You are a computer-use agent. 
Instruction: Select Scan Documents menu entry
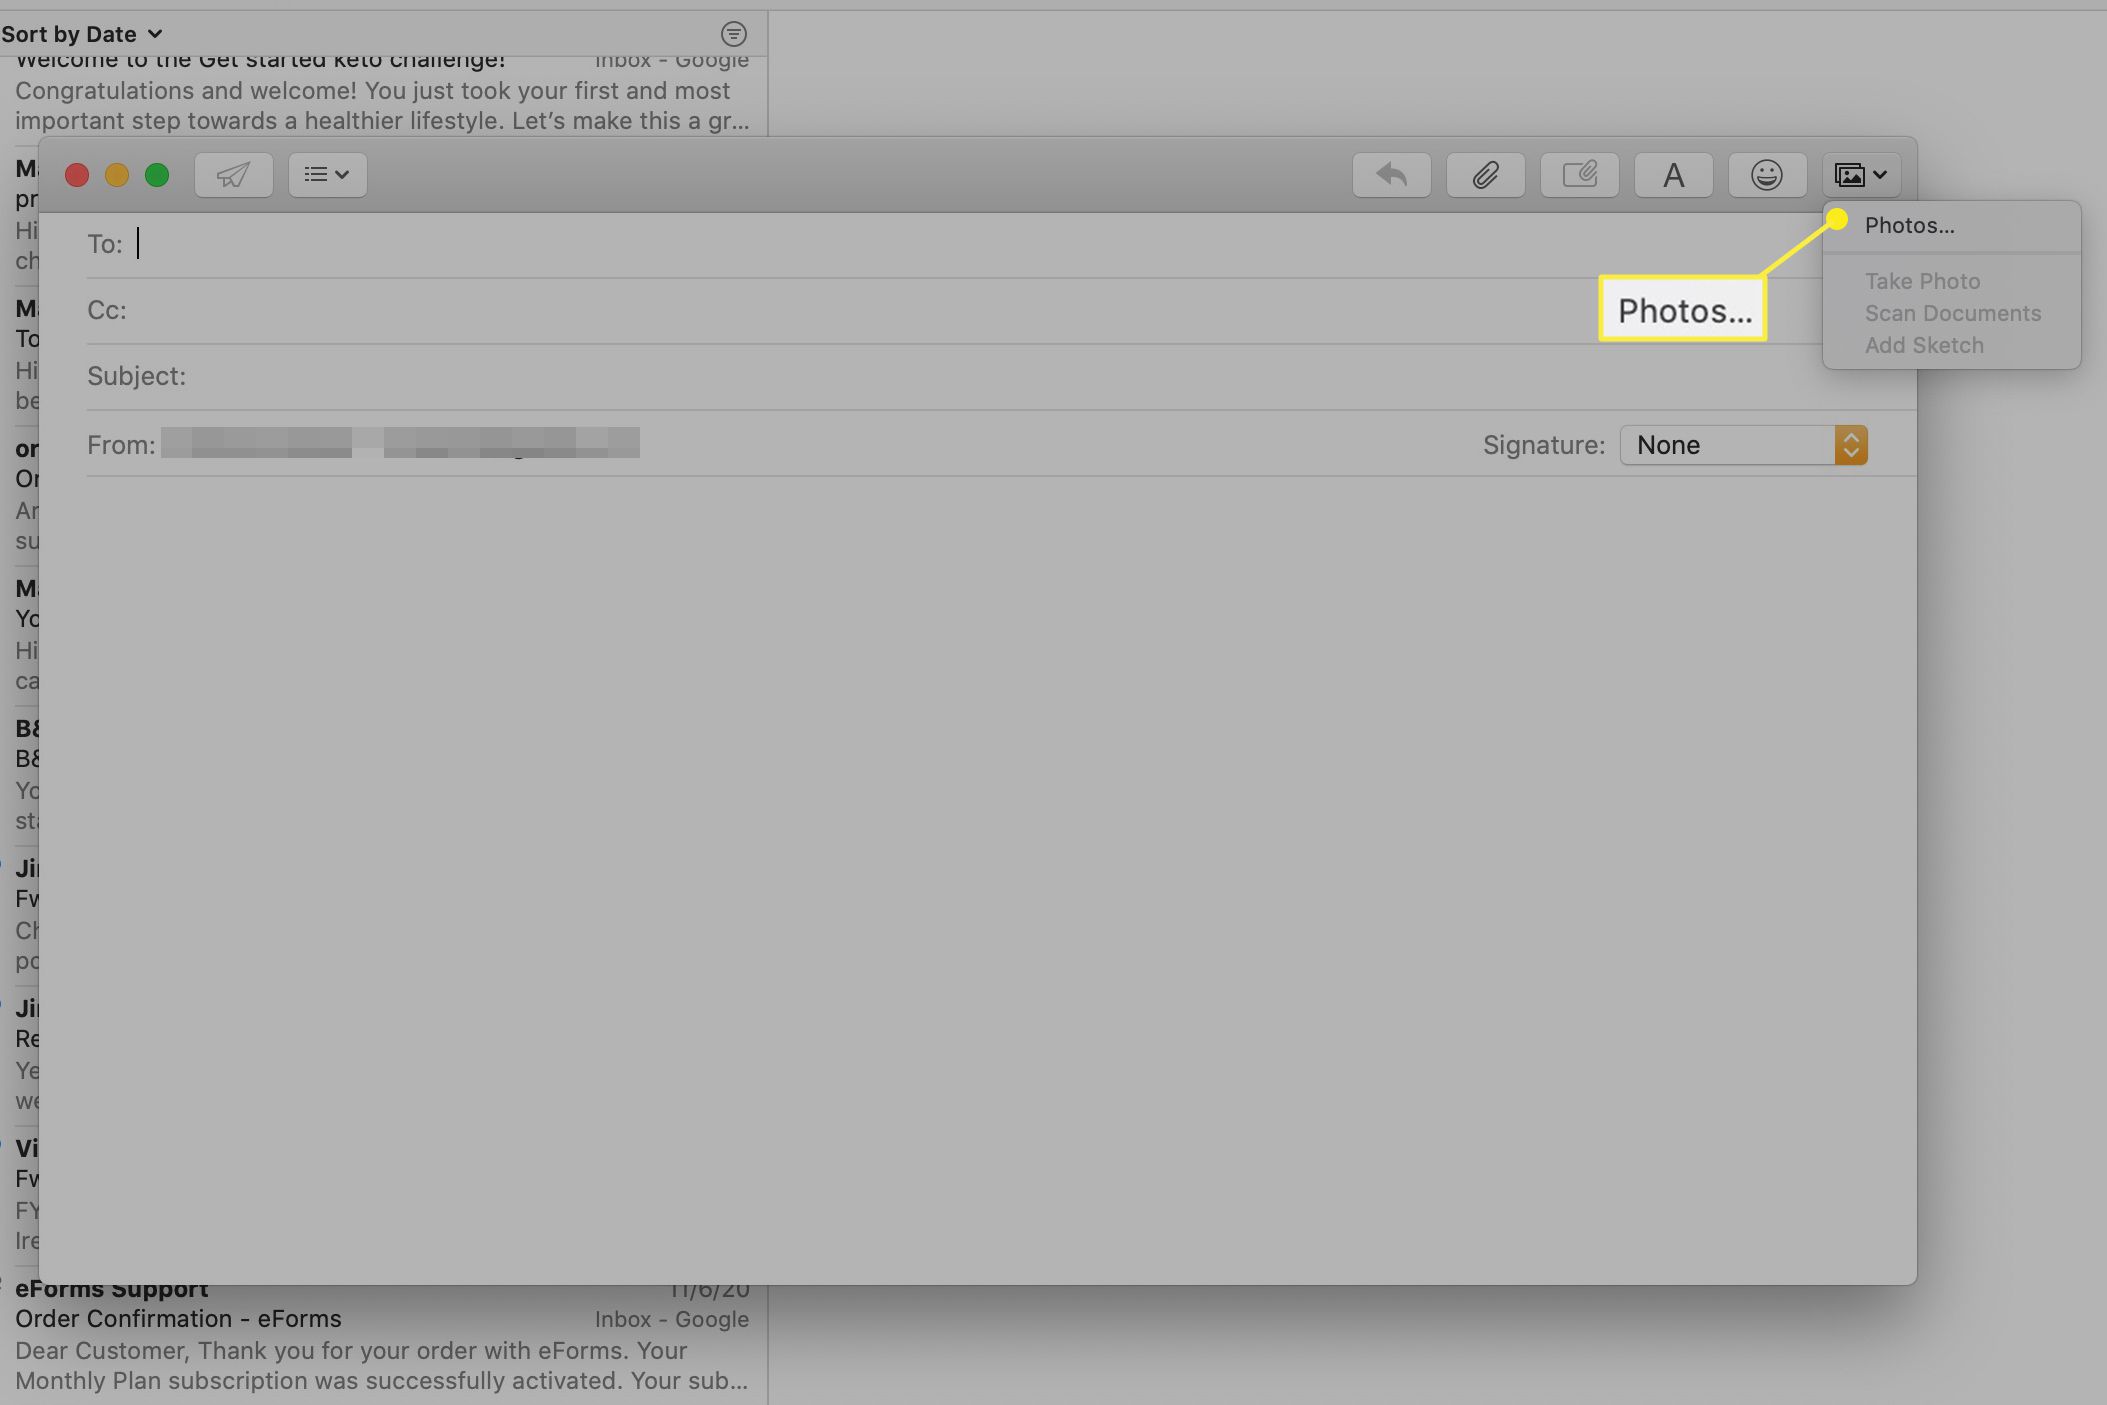click(1951, 313)
